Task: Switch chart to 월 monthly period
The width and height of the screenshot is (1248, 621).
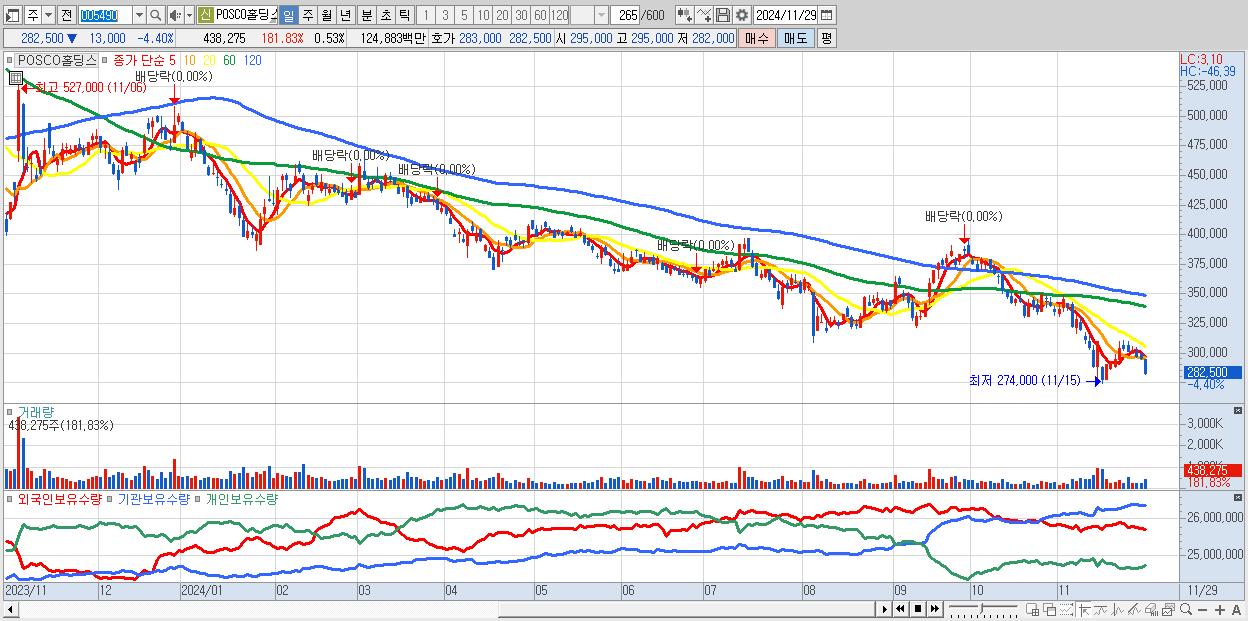Action: pos(326,15)
